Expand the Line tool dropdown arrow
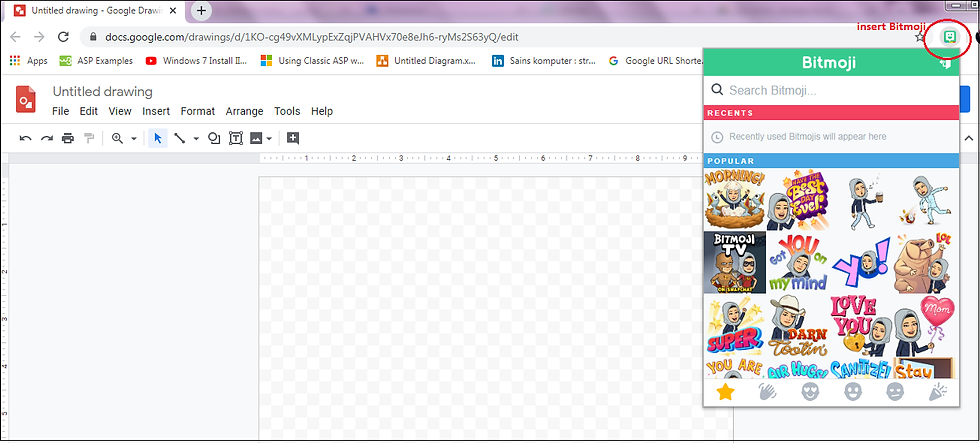The height and width of the screenshot is (443, 980). pos(196,139)
